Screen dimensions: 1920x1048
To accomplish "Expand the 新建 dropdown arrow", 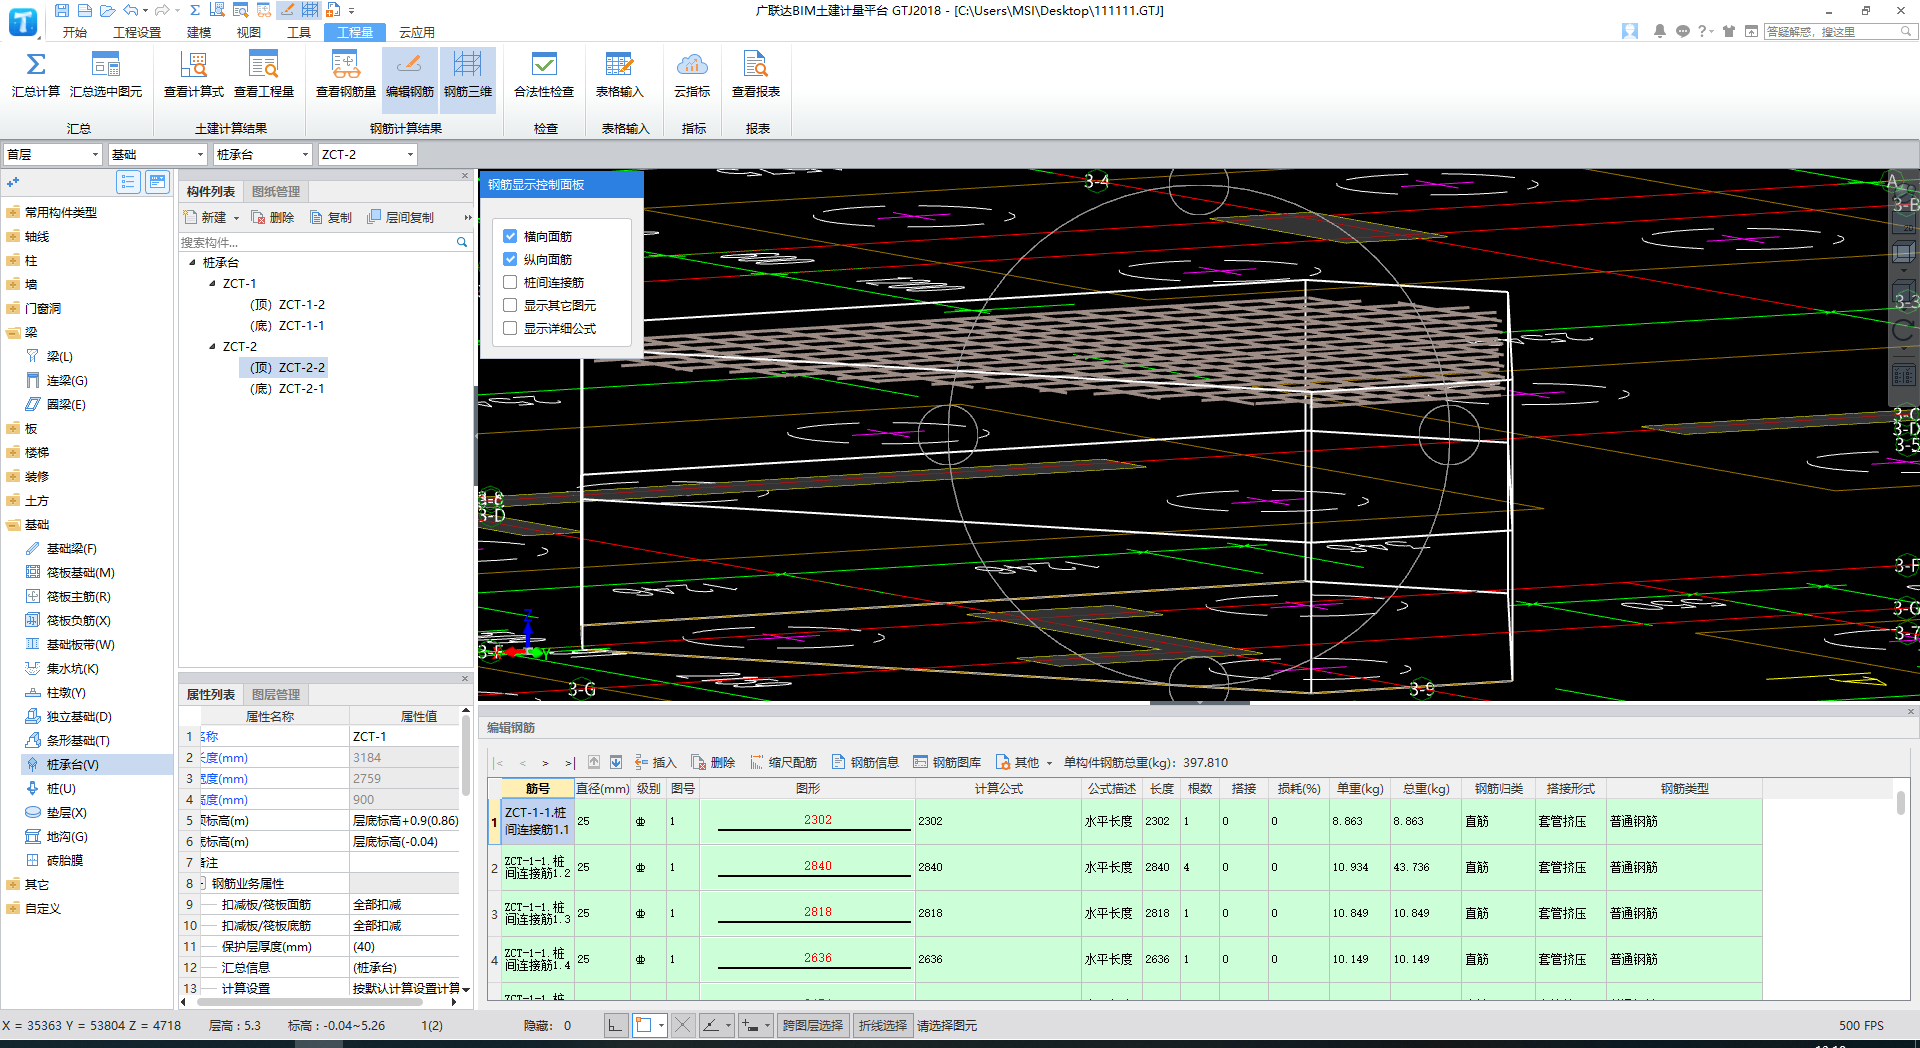I will click(x=236, y=218).
